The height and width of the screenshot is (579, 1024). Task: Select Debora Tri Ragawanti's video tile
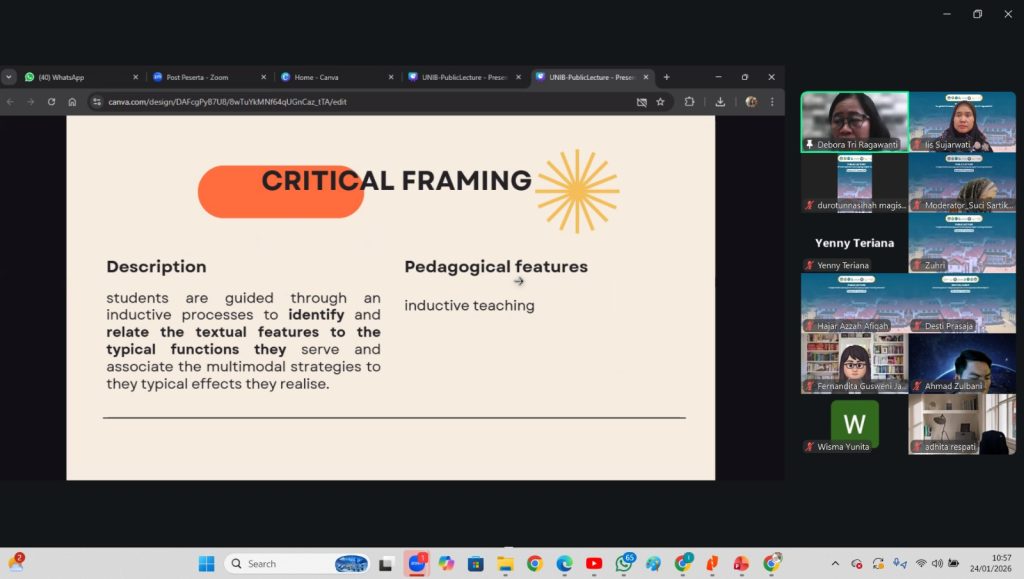tap(854, 121)
